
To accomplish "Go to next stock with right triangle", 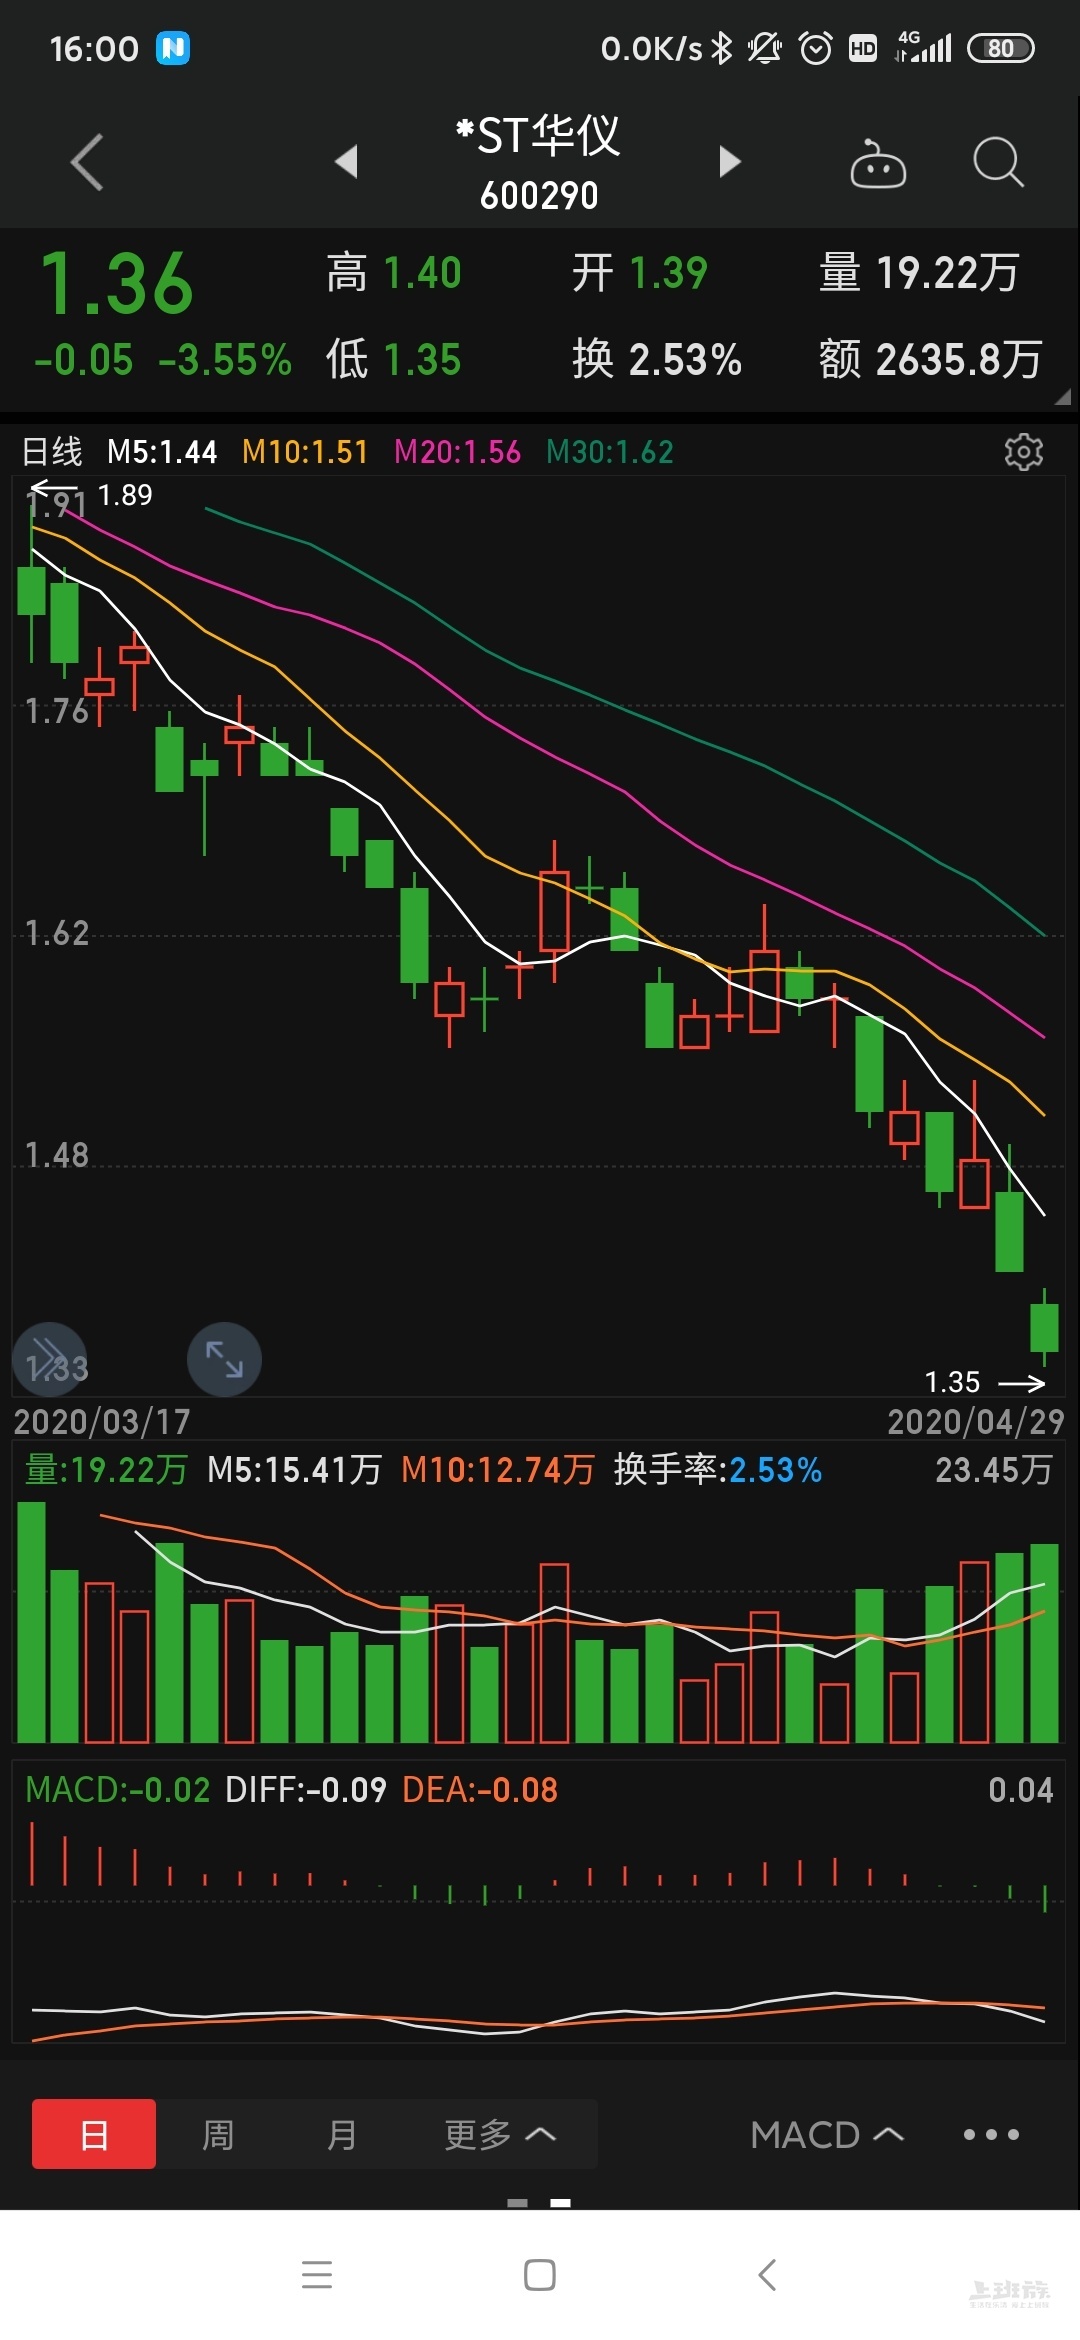I will (730, 161).
